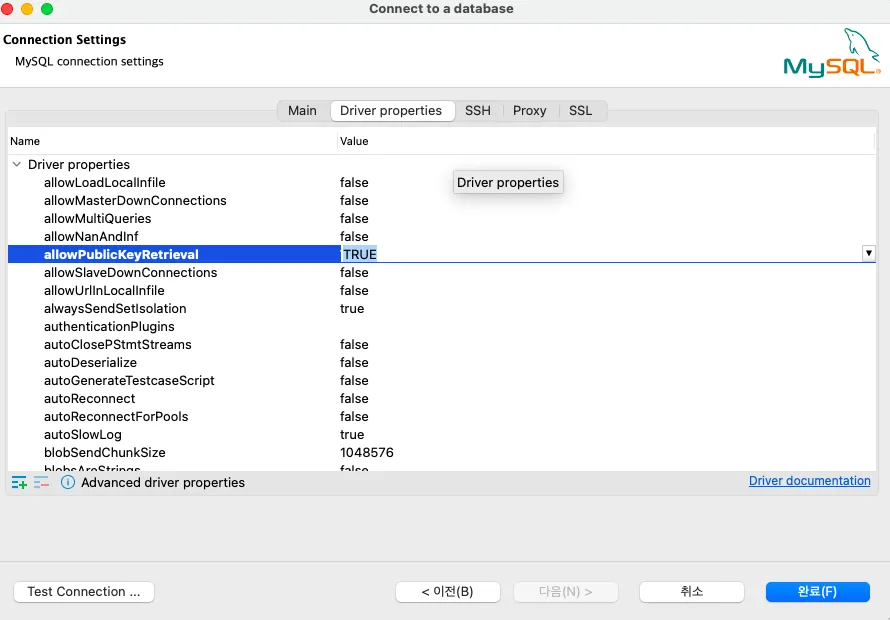890x620 pixels.
Task: Click the 취소 cancel button
Action: [x=692, y=592]
